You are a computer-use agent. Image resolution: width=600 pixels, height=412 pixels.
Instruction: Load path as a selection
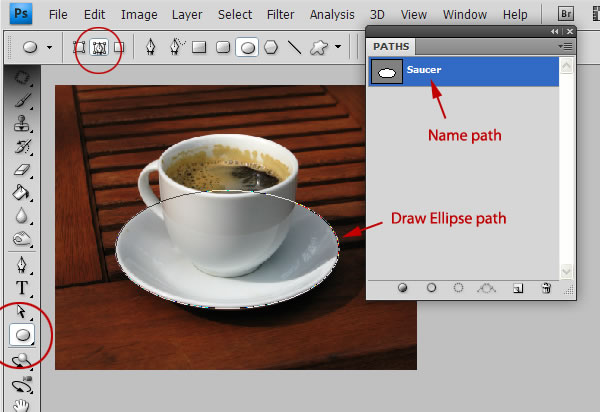point(458,288)
